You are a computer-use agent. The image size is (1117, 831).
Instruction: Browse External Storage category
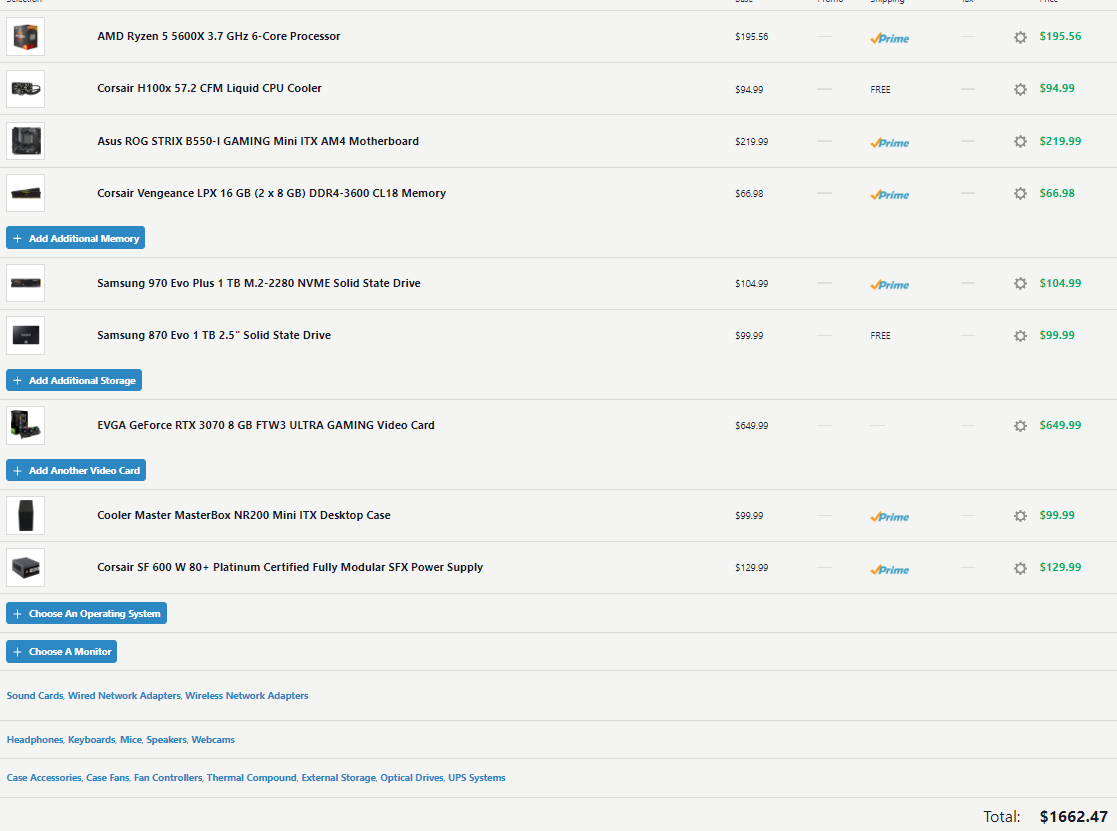[338, 778]
